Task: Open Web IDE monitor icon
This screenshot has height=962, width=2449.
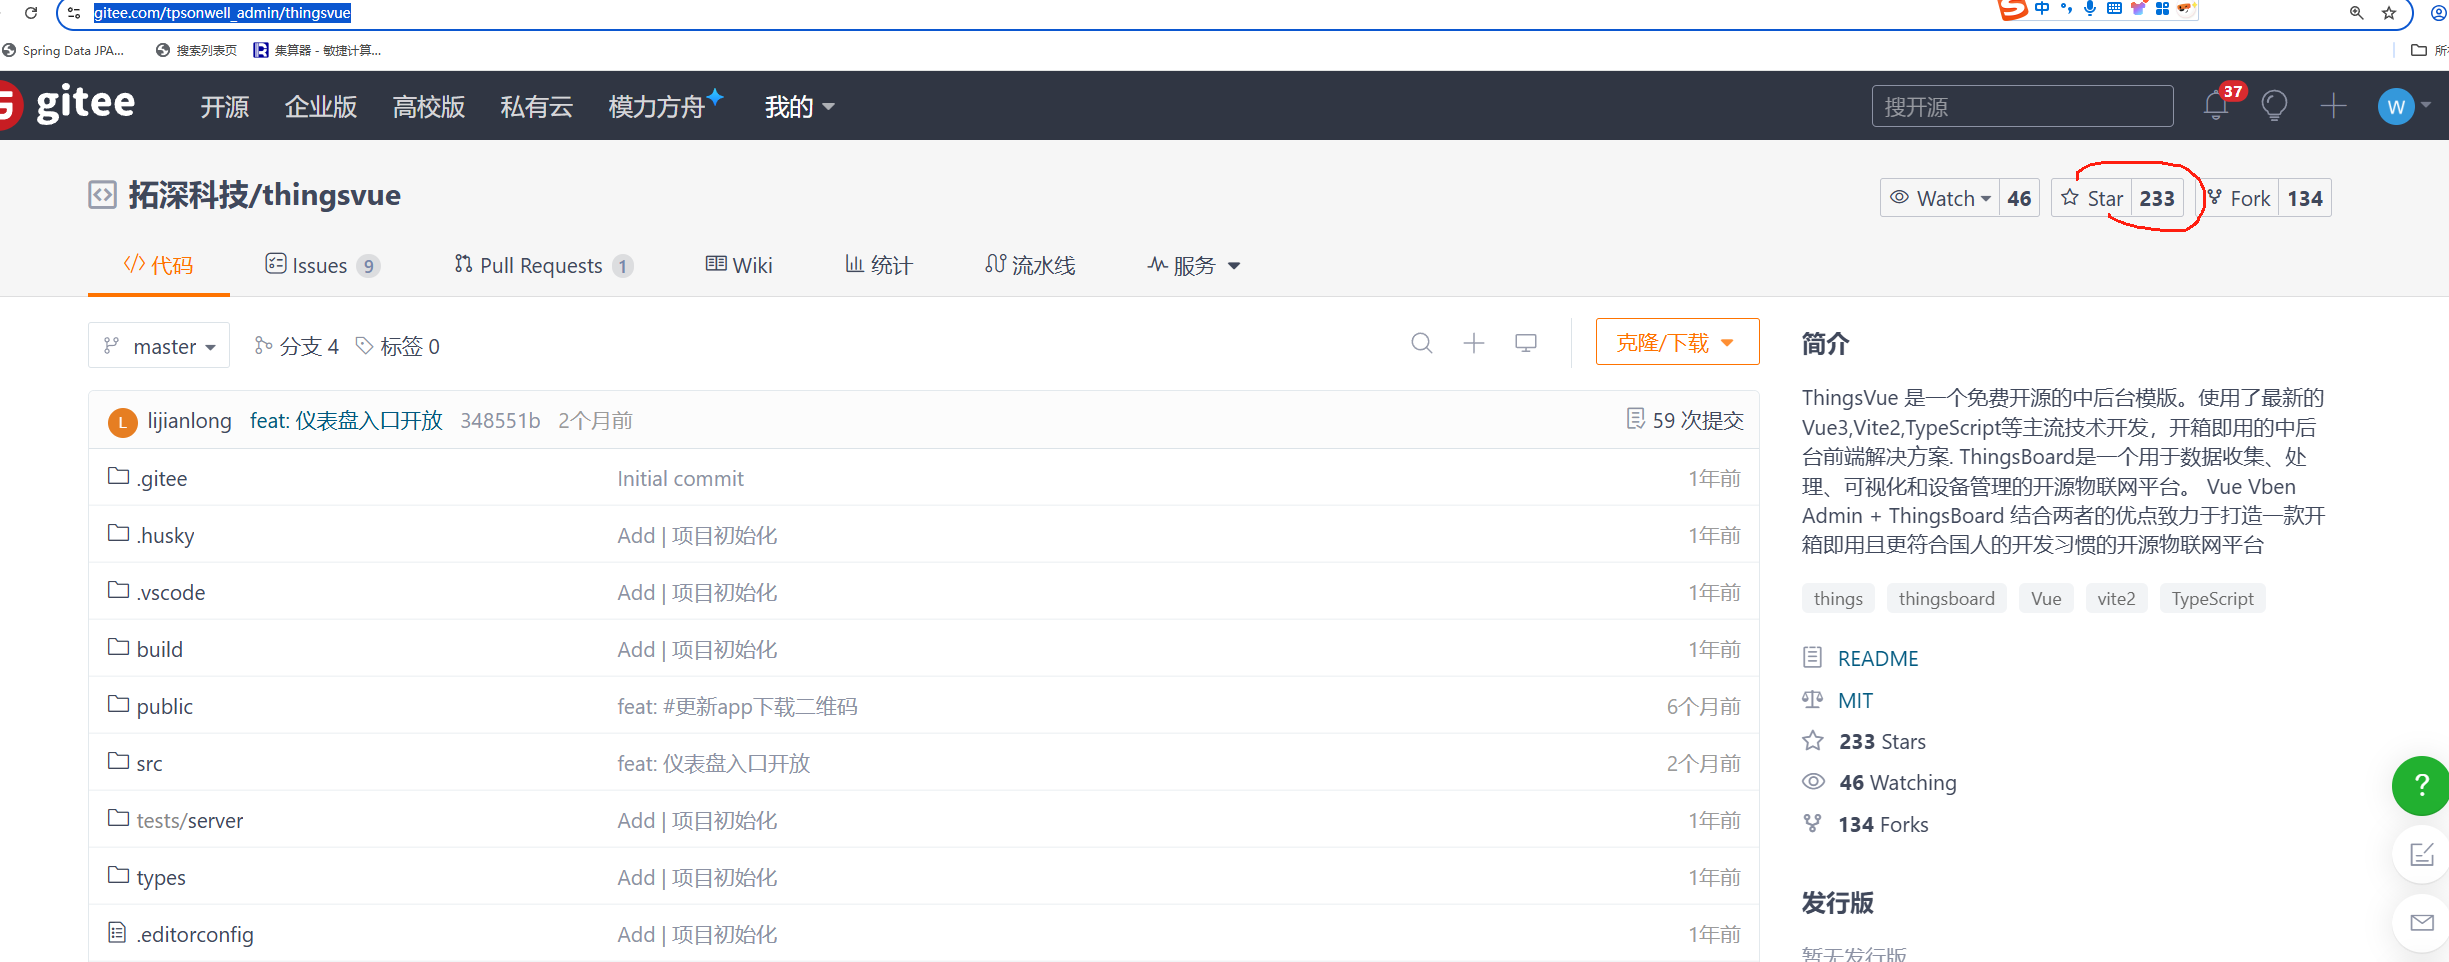Action: click(1526, 343)
